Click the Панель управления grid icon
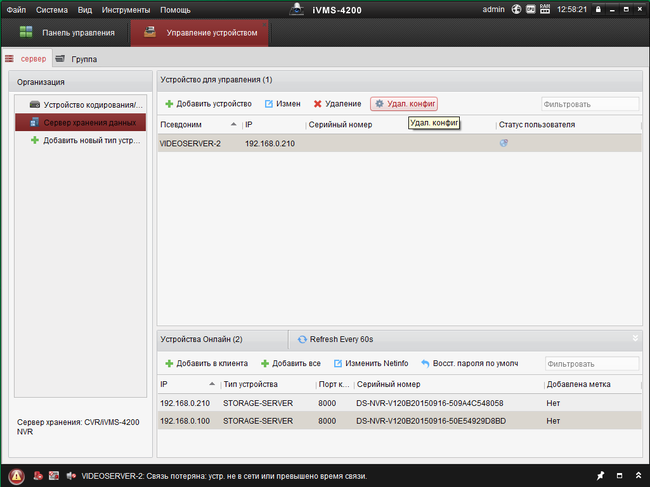This screenshot has width=650, height=487. [x=26, y=32]
